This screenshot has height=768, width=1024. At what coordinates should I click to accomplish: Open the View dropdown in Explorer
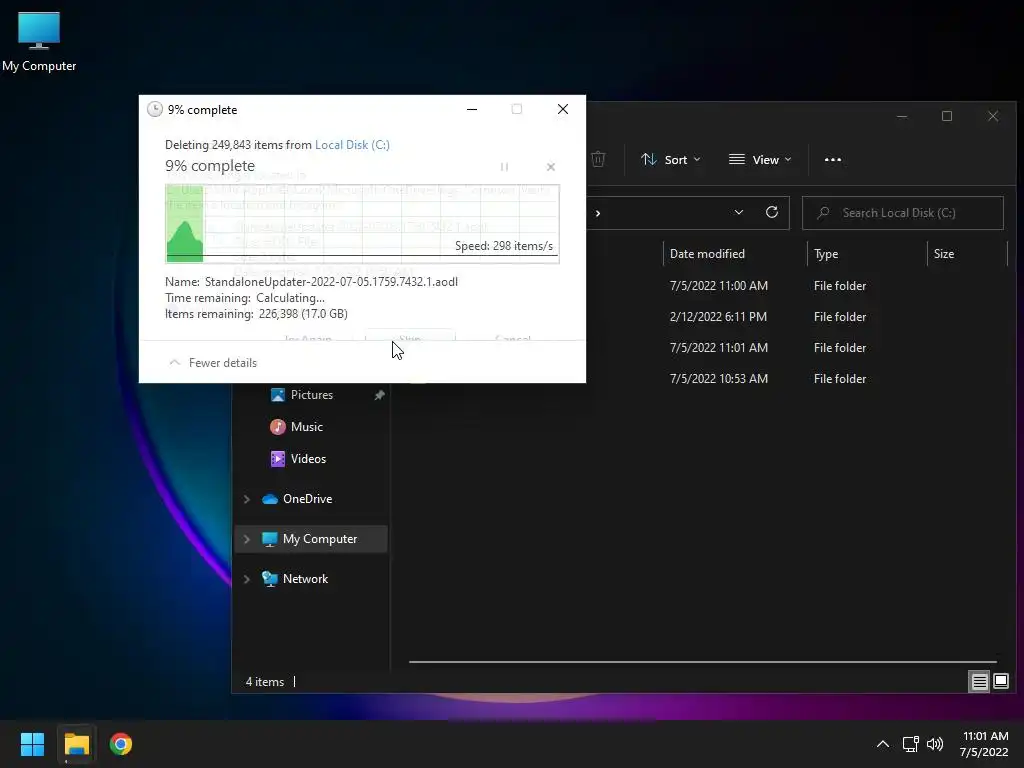pyautogui.click(x=760, y=159)
